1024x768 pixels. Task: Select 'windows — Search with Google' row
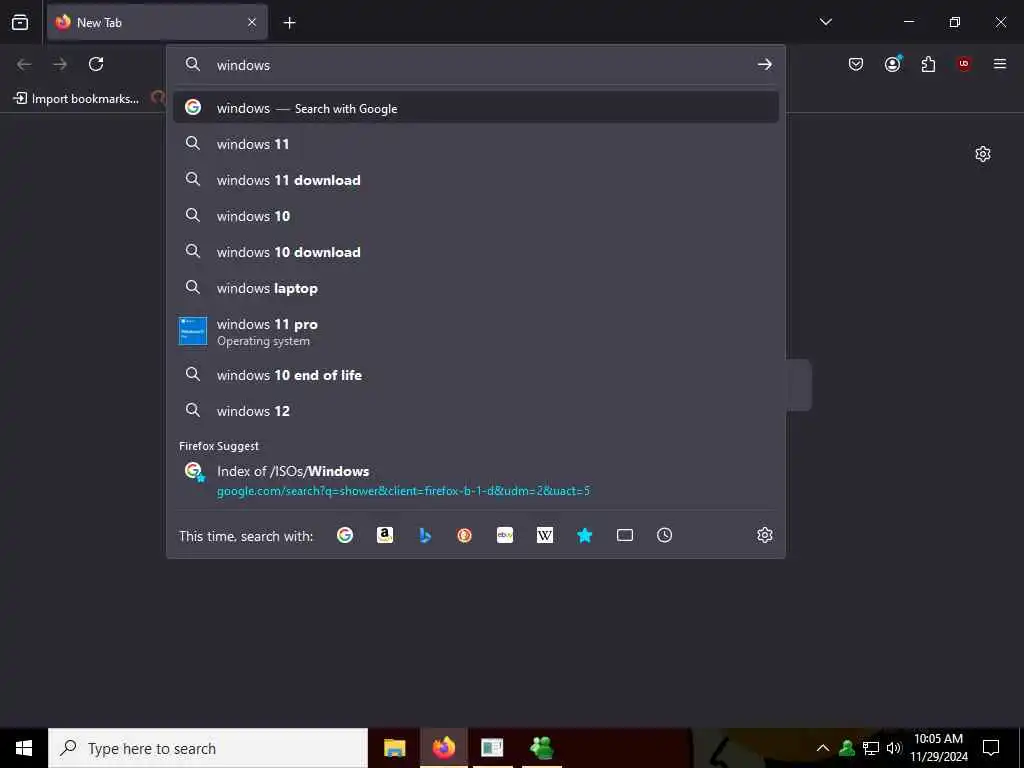tap(475, 108)
